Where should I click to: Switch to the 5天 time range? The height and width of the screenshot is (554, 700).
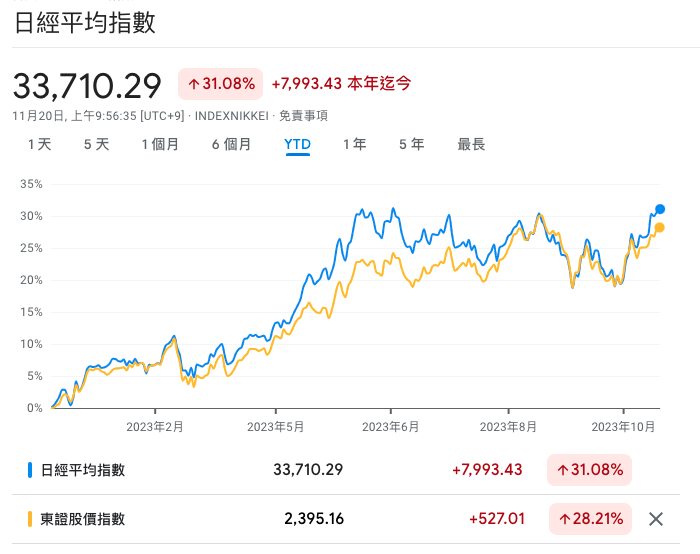96,145
